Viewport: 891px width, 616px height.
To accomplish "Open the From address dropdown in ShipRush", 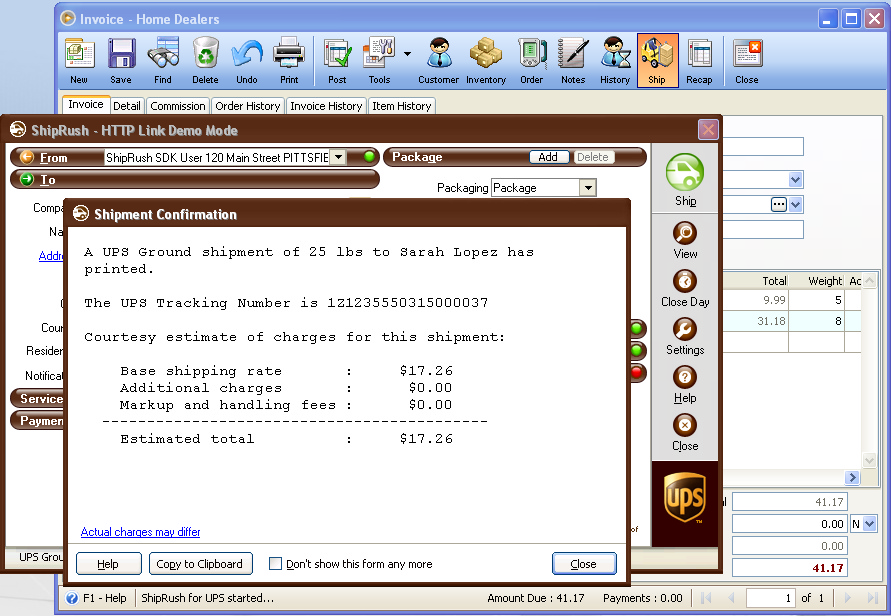I will [338, 157].
